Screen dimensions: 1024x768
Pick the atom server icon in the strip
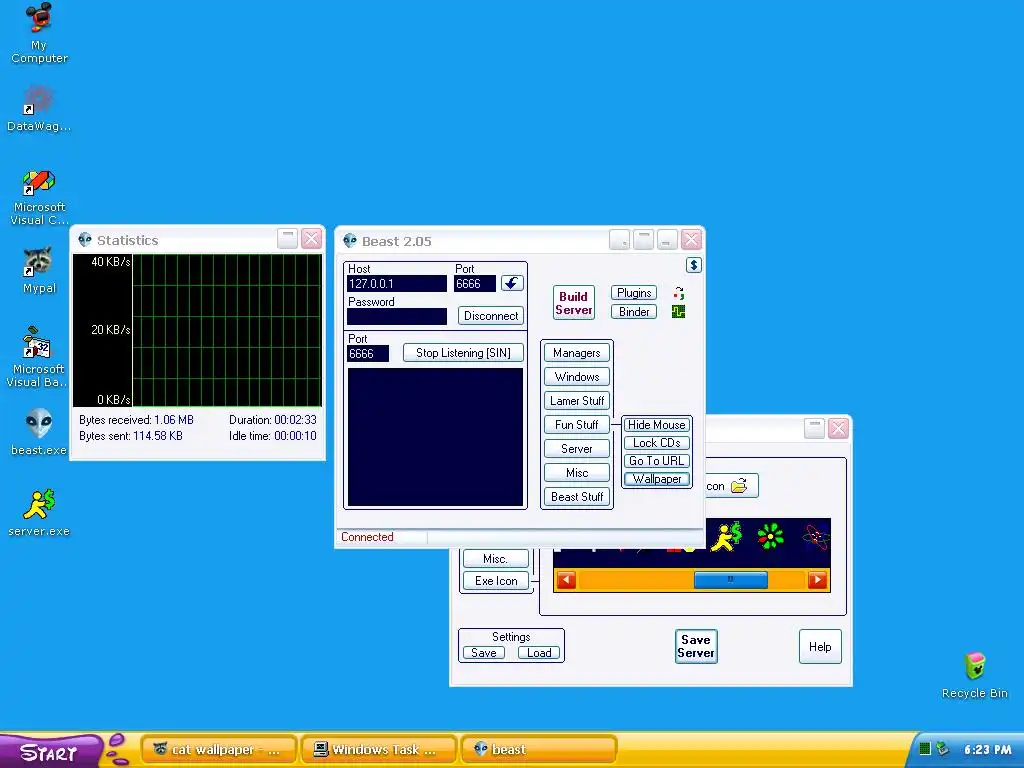click(x=816, y=537)
